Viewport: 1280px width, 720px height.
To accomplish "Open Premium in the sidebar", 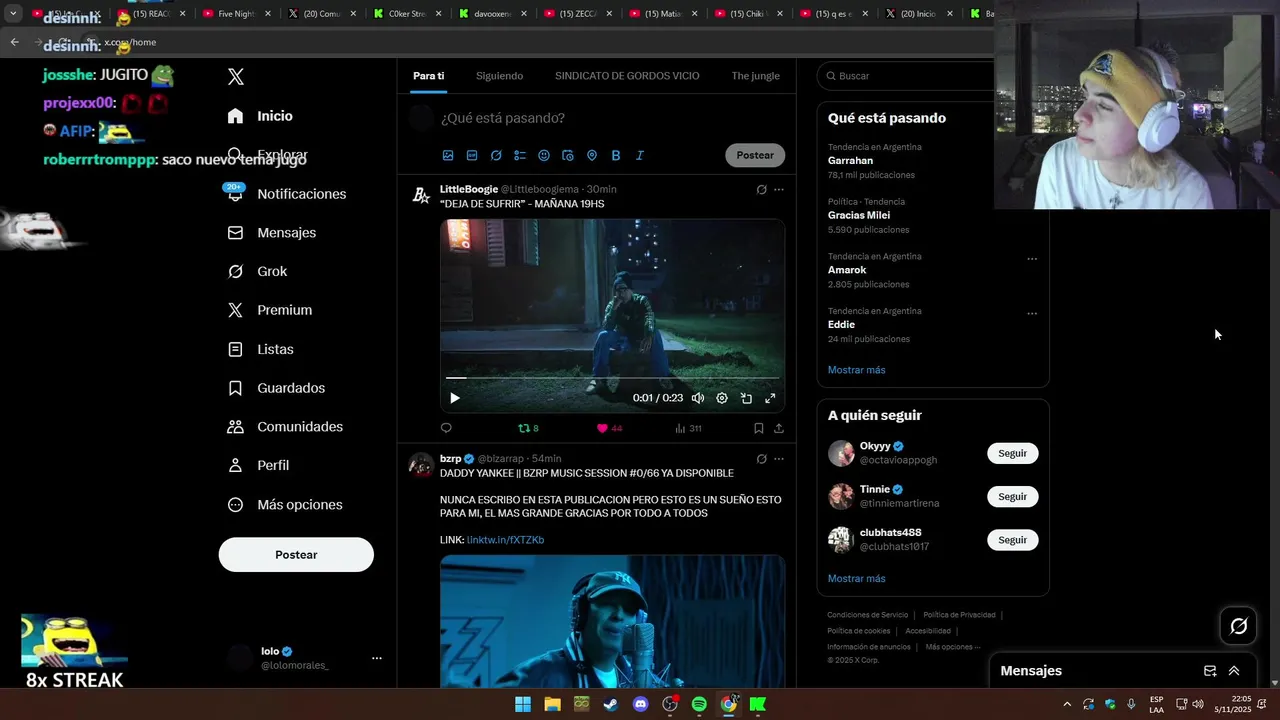I will pos(270,310).
